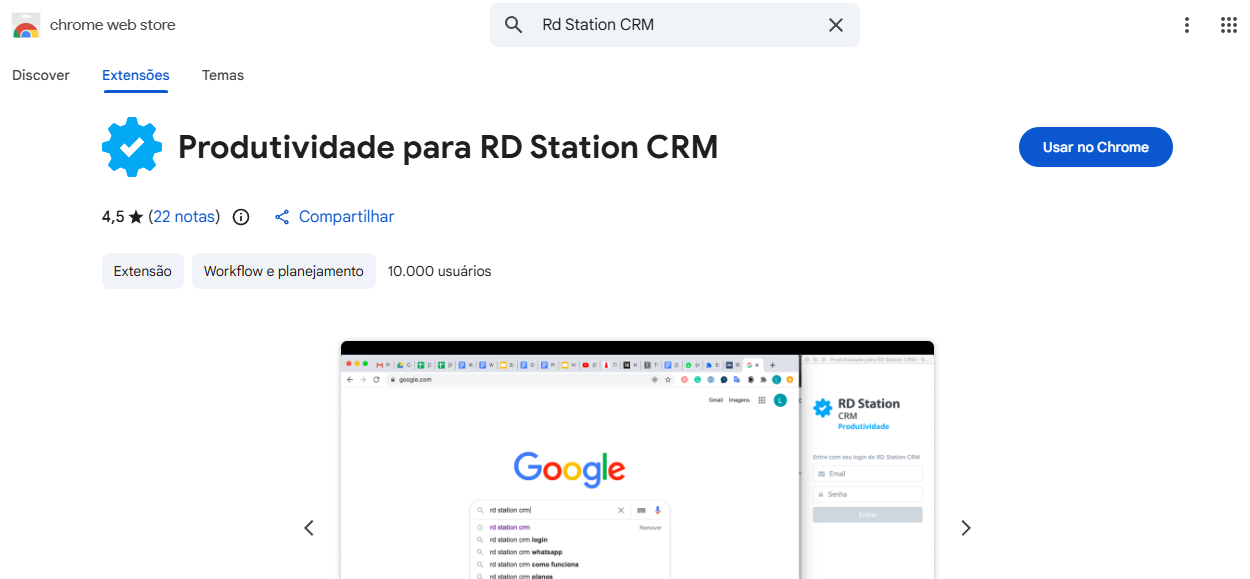The height and width of the screenshot is (579, 1250).
Task: Click the 10.000 usuários text
Action: point(440,271)
